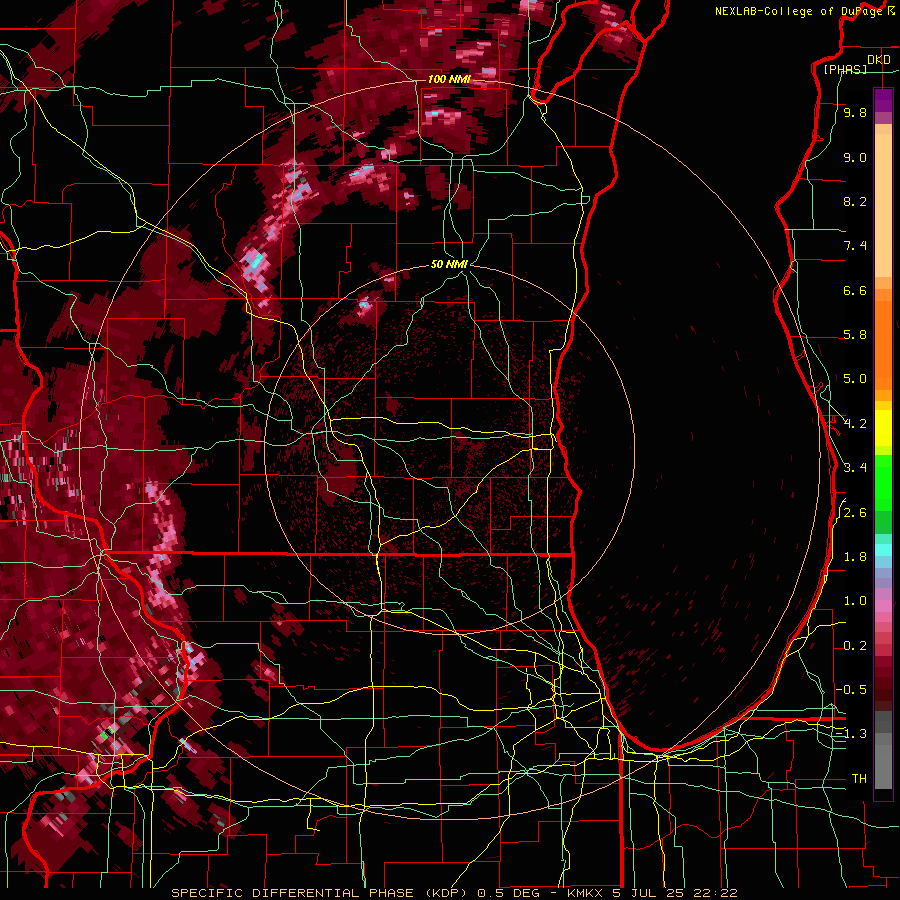Image resolution: width=900 pixels, height=900 pixels.
Task: Click the Specific Differential Phase (KDP) caption
Action: [x=321, y=893]
